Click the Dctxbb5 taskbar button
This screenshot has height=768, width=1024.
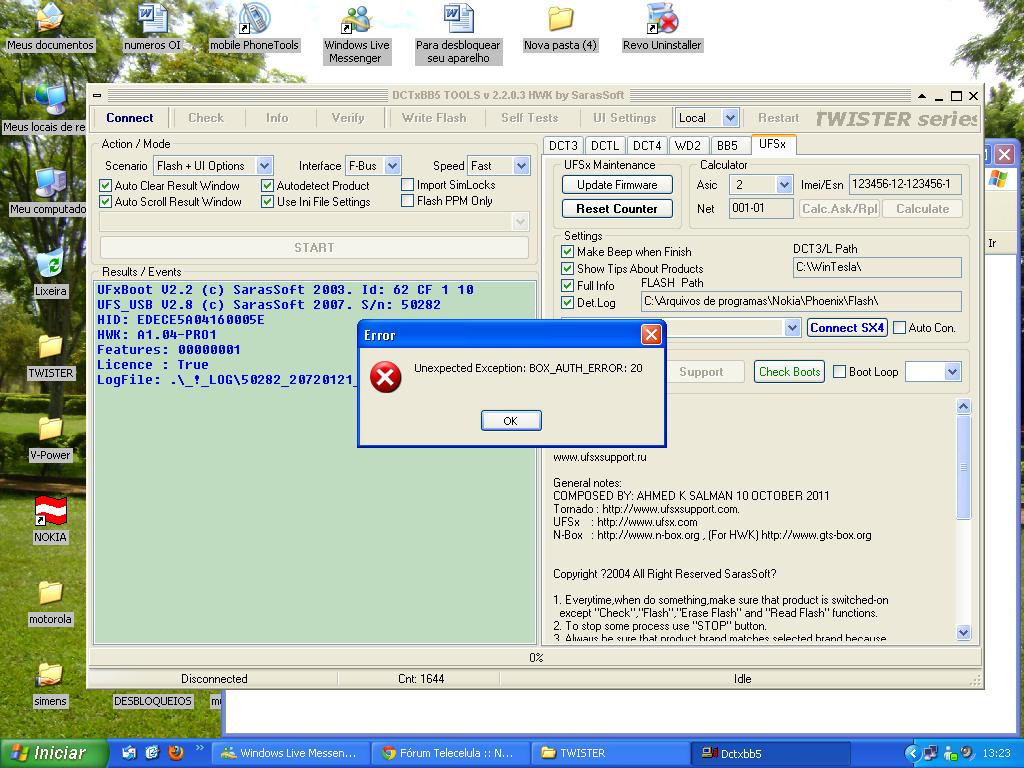click(771, 753)
